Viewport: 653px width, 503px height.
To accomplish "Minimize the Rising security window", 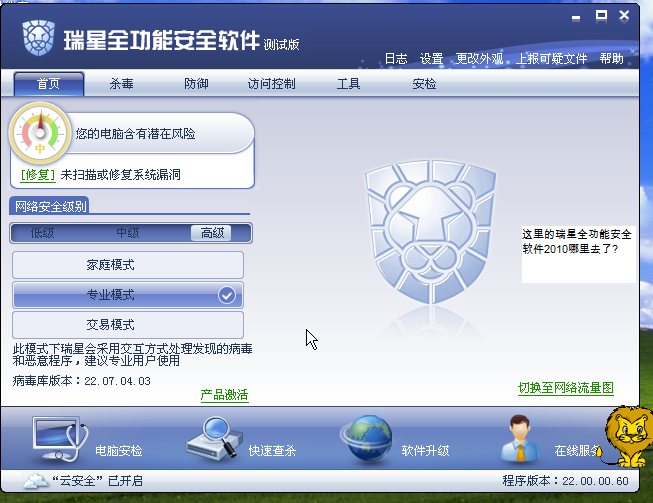I will point(576,17).
